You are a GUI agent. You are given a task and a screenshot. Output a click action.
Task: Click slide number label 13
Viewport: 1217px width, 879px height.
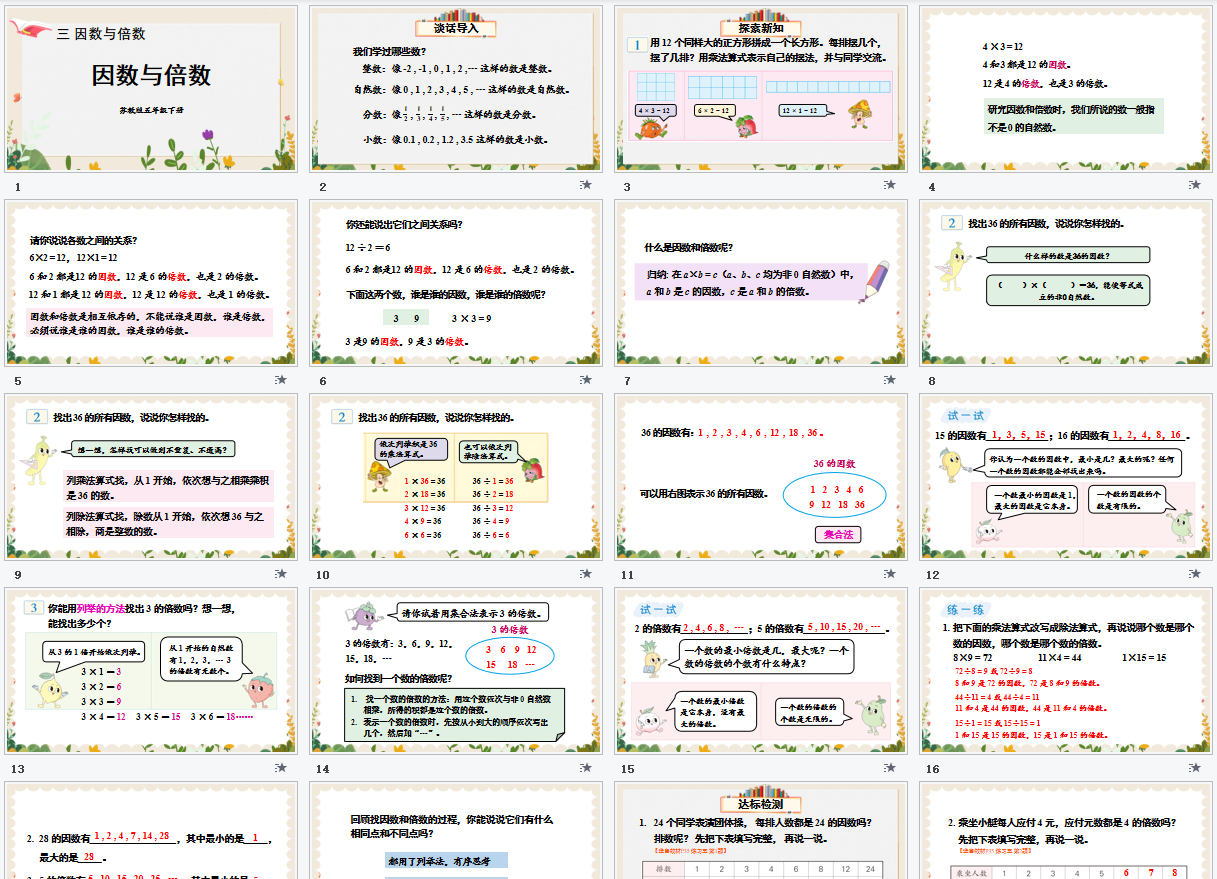point(18,769)
